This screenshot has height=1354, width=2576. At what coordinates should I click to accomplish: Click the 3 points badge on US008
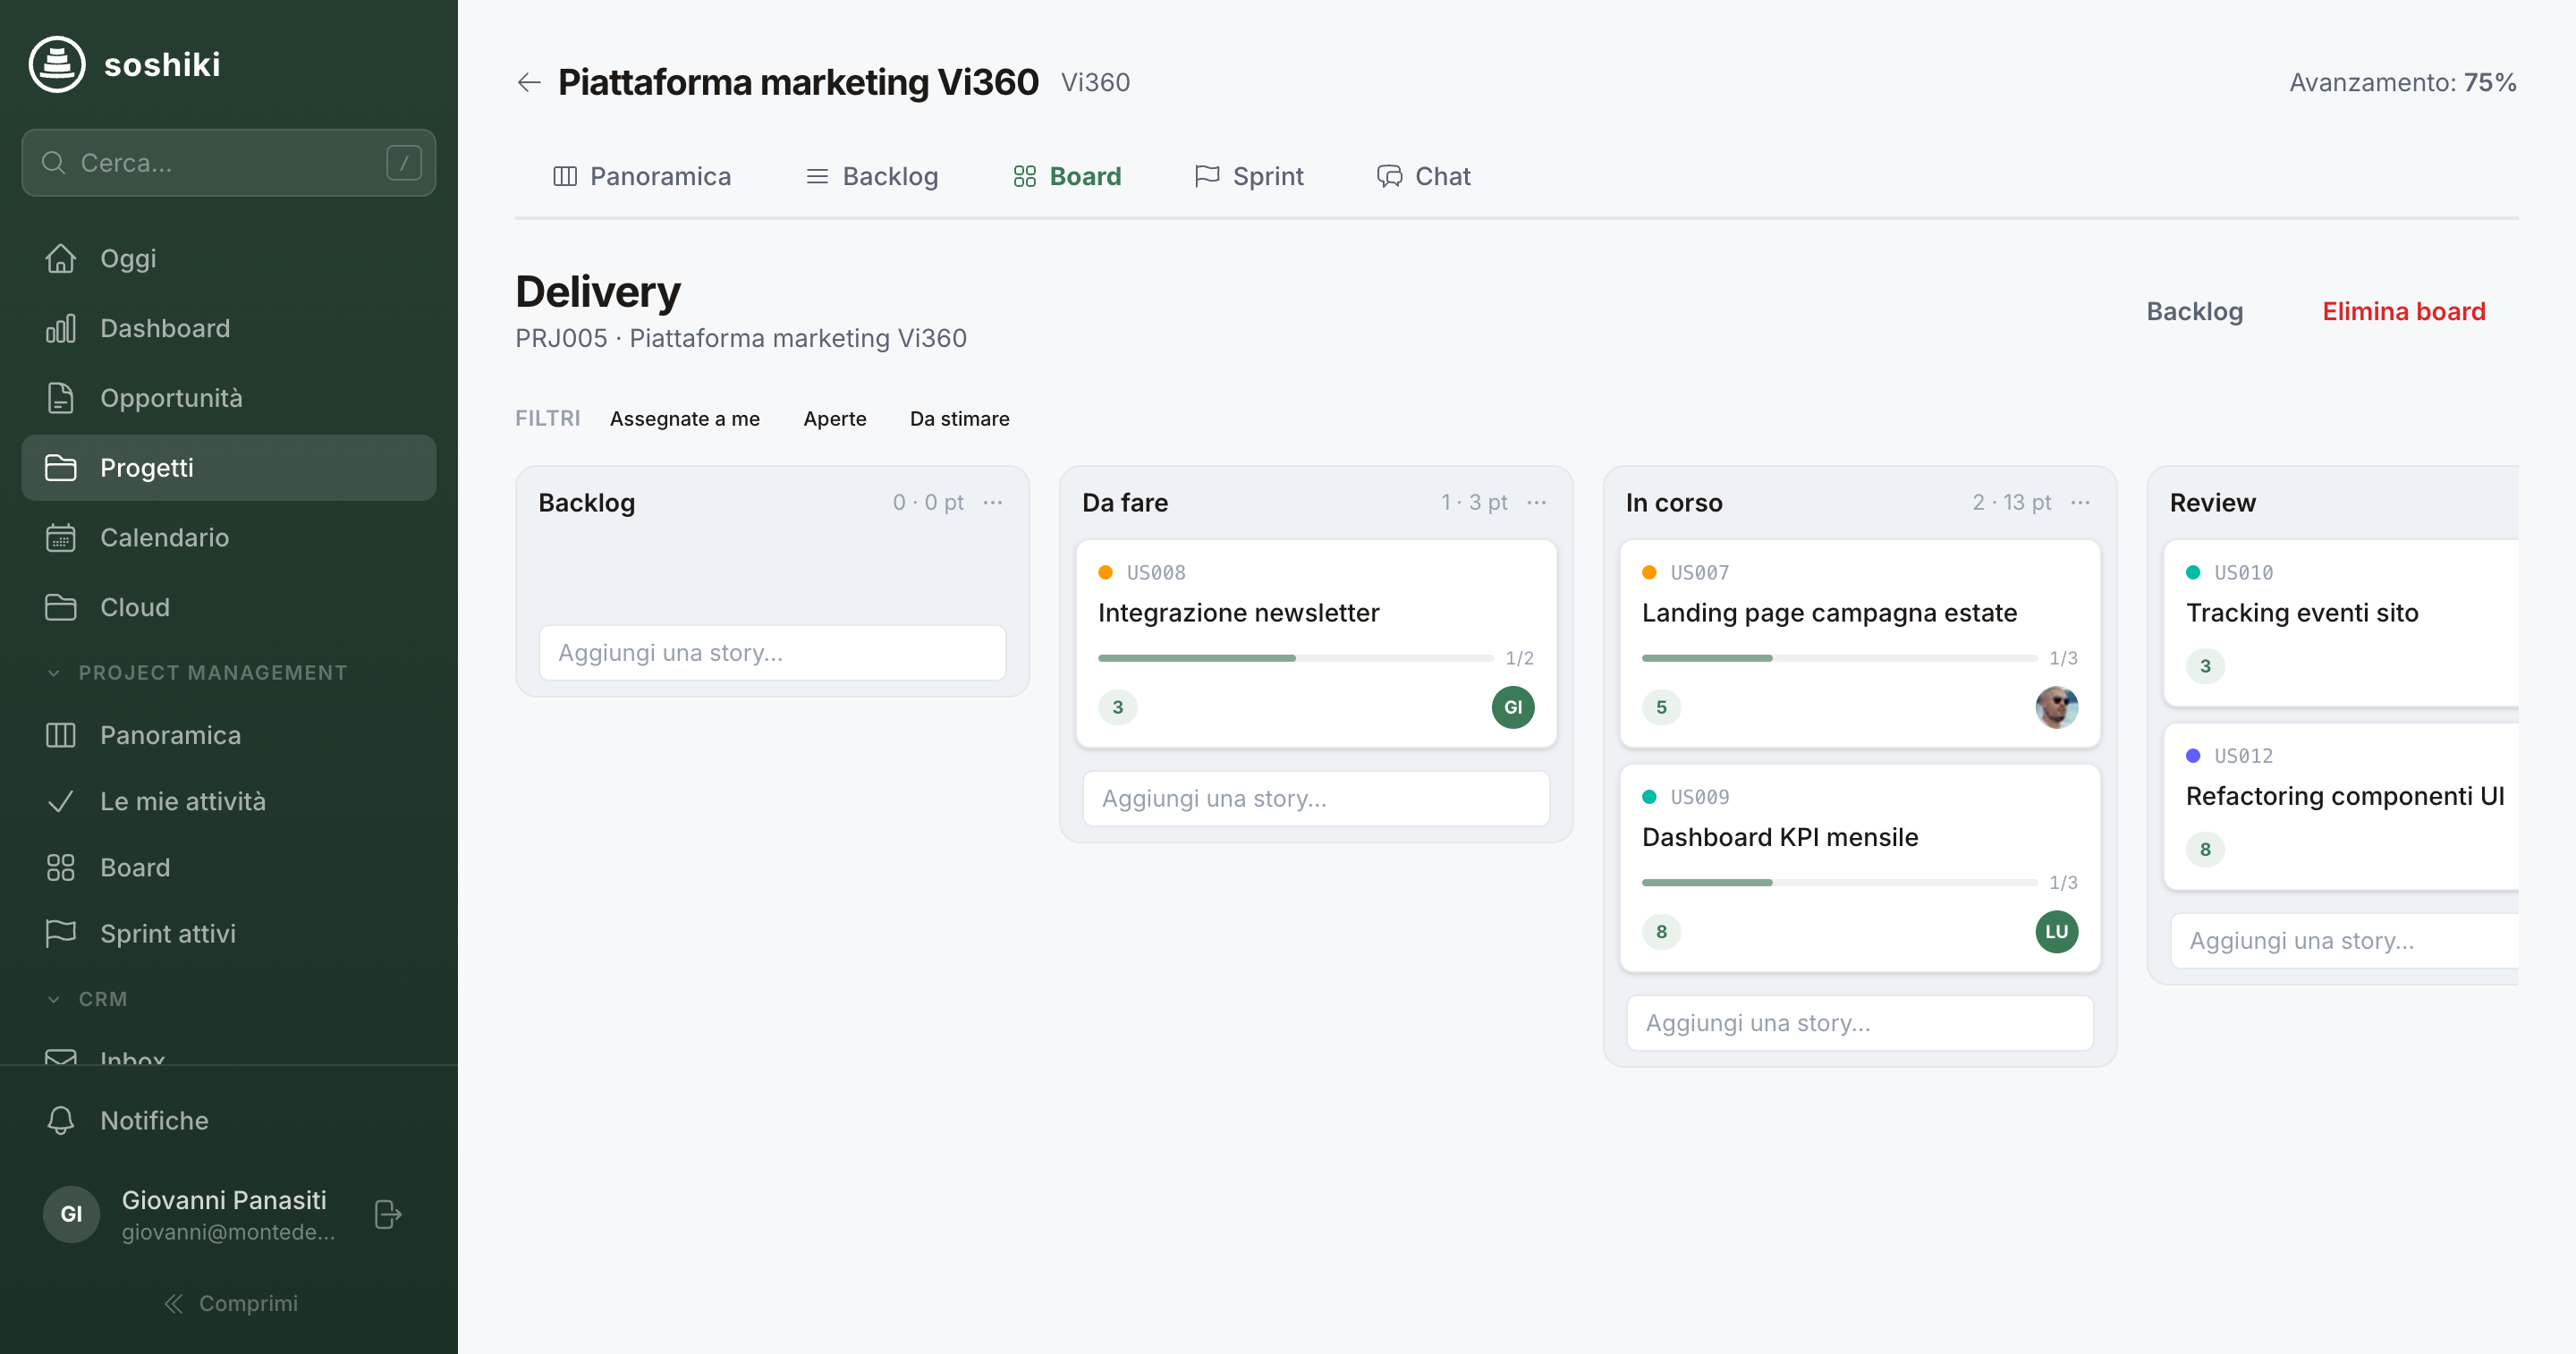[1117, 707]
